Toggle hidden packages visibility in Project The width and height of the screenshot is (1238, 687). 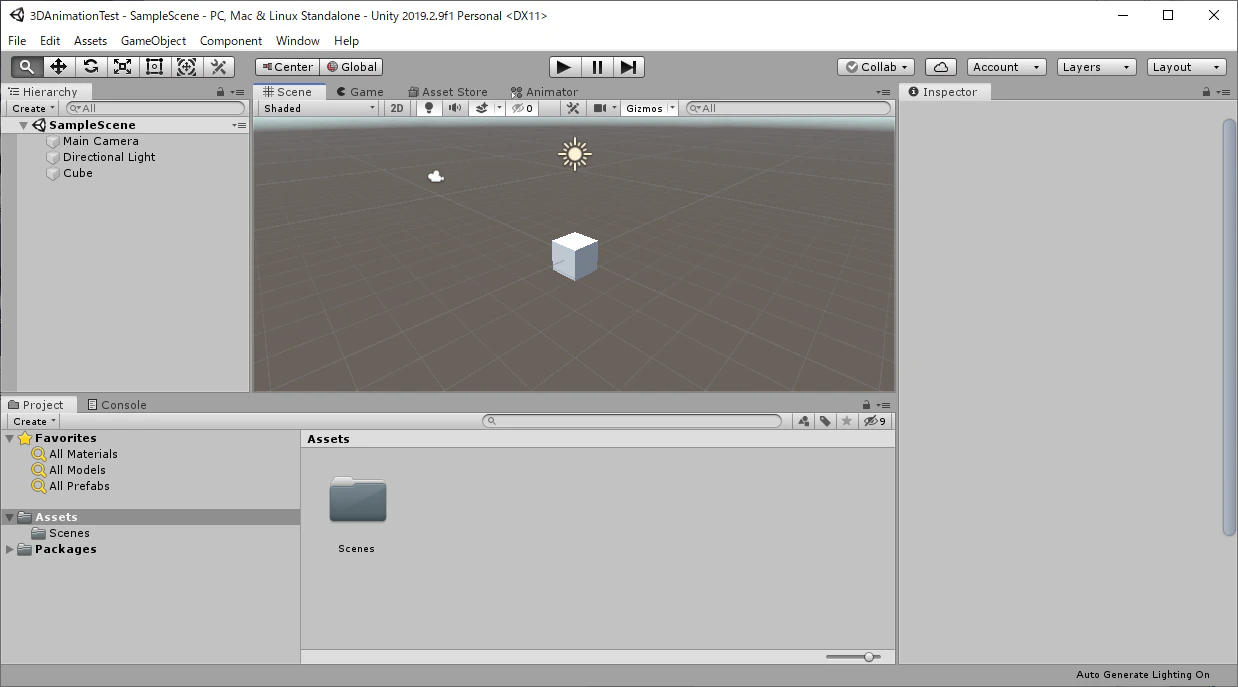pyautogui.click(x=874, y=421)
